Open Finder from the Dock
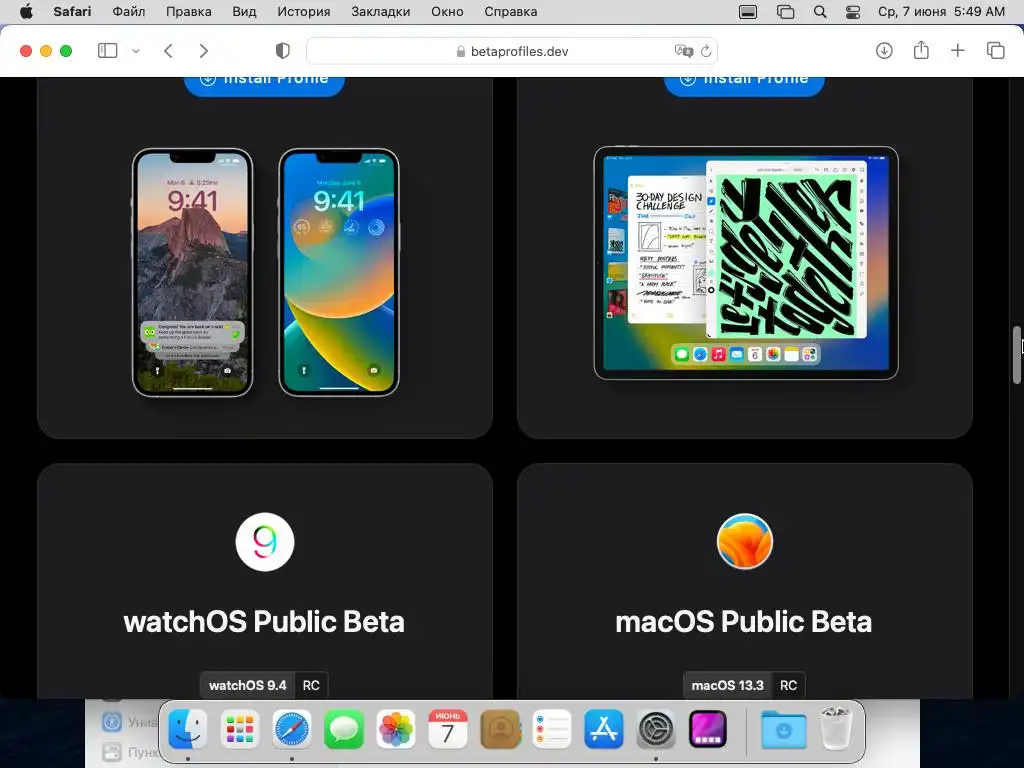The width and height of the screenshot is (1024, 768). (x=188, y=729)
